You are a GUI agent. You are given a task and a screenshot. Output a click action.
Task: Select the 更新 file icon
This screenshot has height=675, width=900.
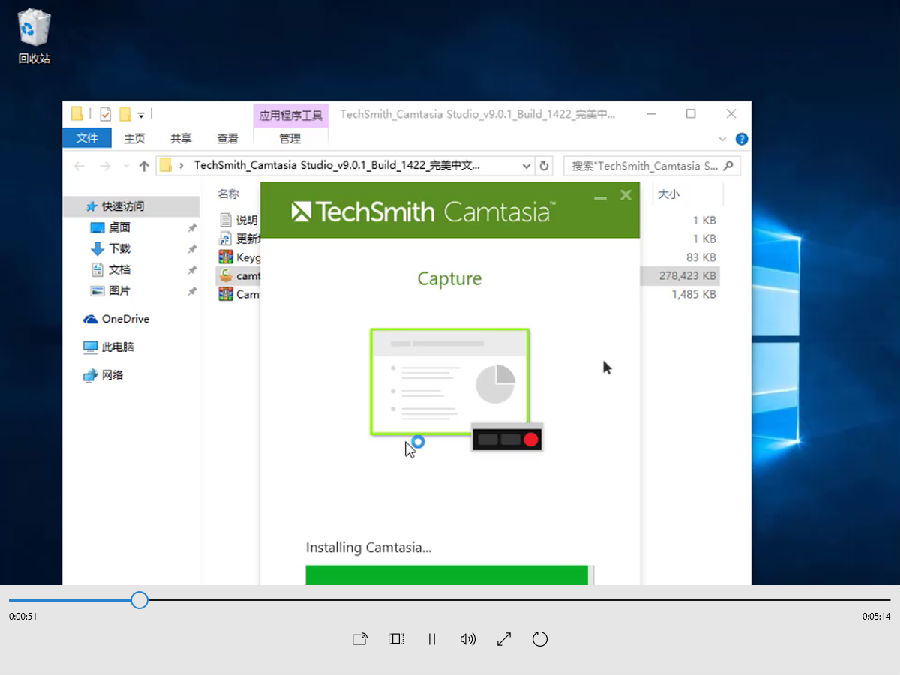pyautogui.click(x=226, y=238)
